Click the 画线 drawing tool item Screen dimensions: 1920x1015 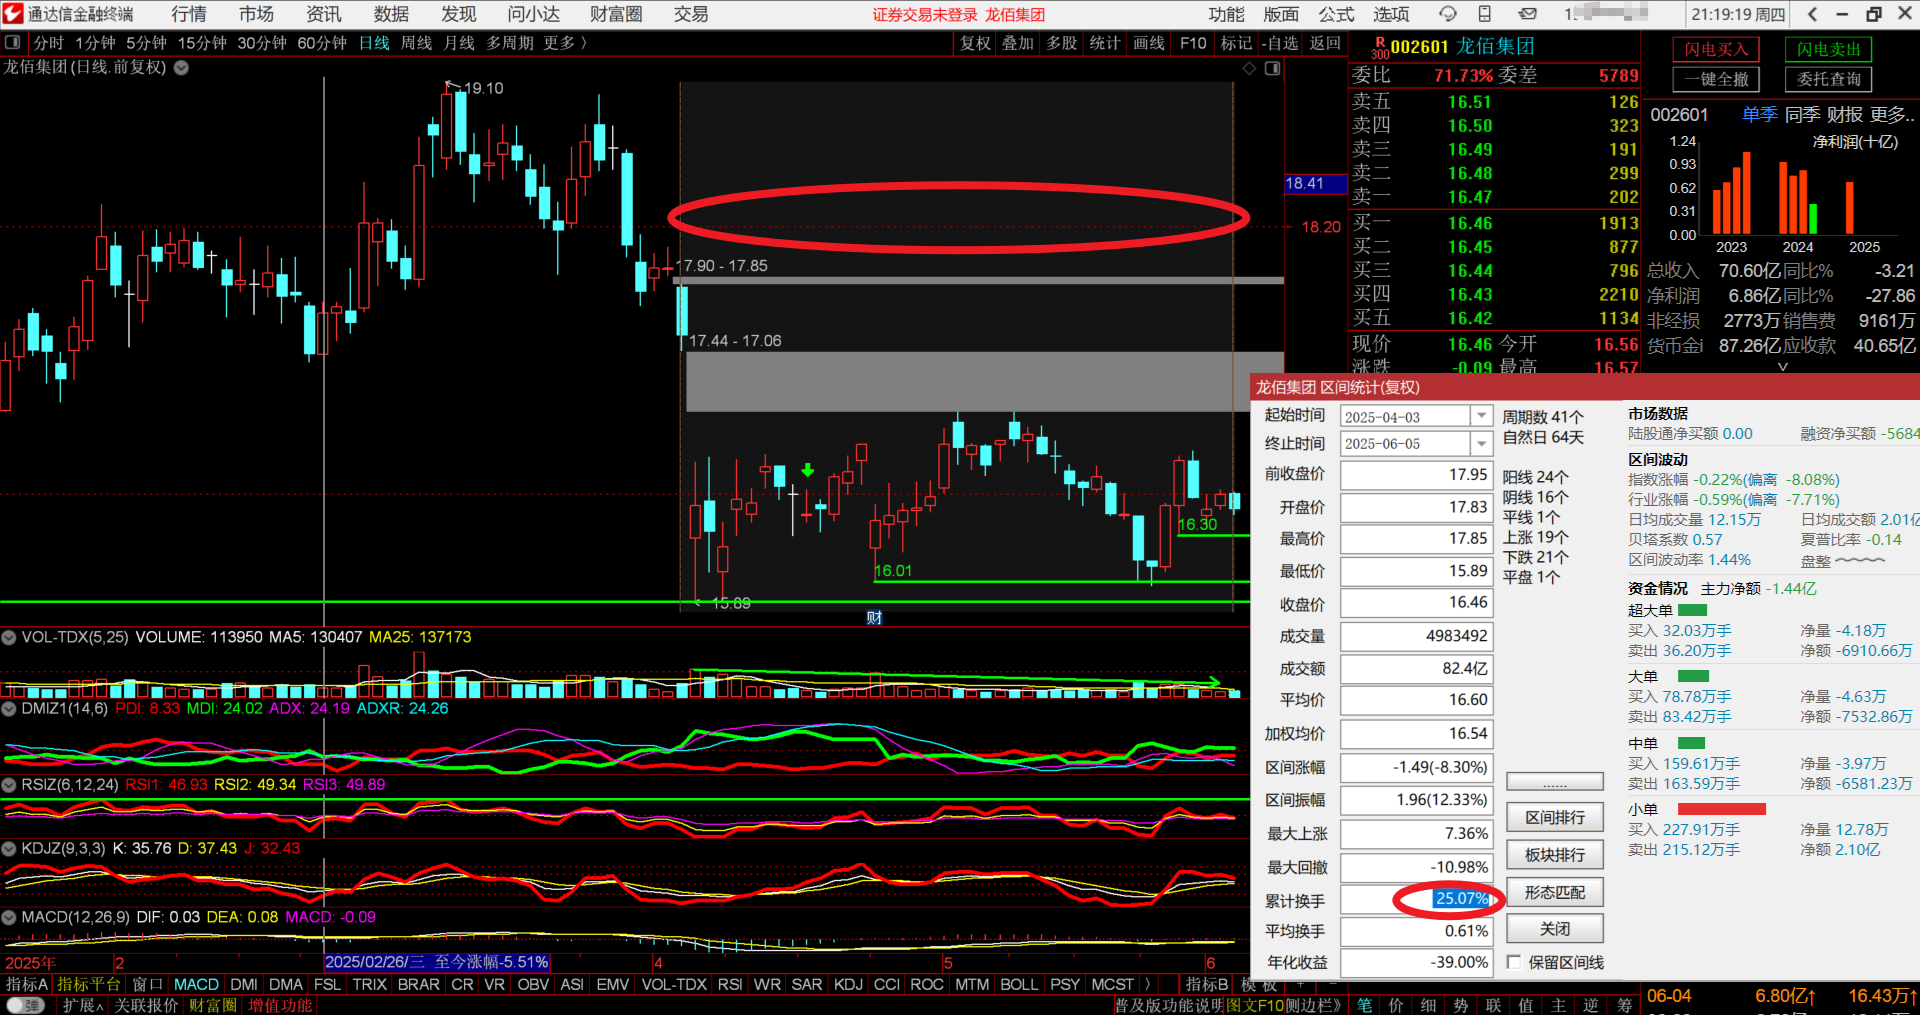point(1149,43)
